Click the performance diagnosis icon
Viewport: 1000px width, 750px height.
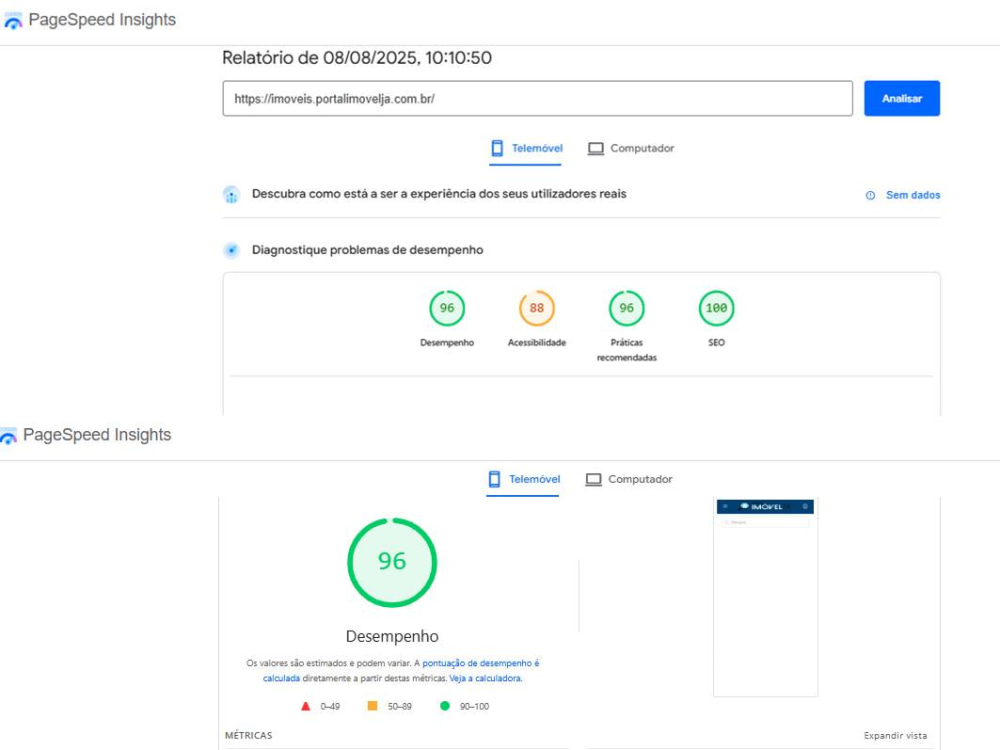pos(232,250)
